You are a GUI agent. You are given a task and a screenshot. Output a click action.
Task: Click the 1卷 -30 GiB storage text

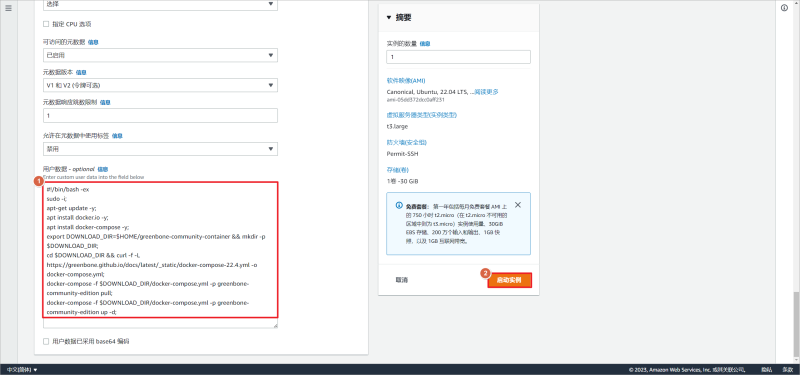click(403, 181)
